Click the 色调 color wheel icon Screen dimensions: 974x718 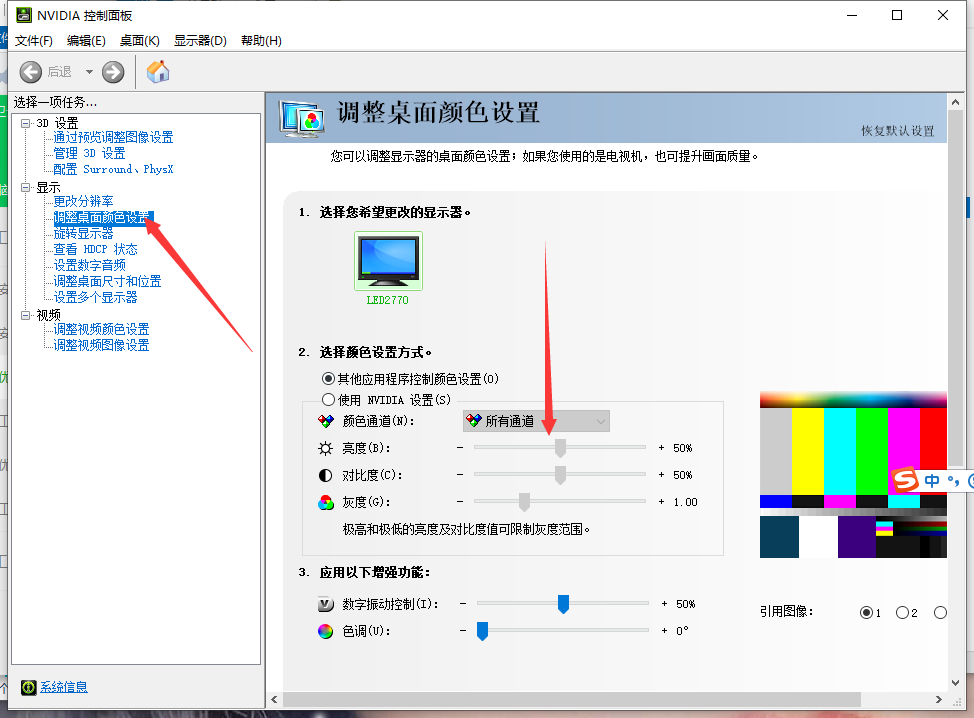[325, 630]
